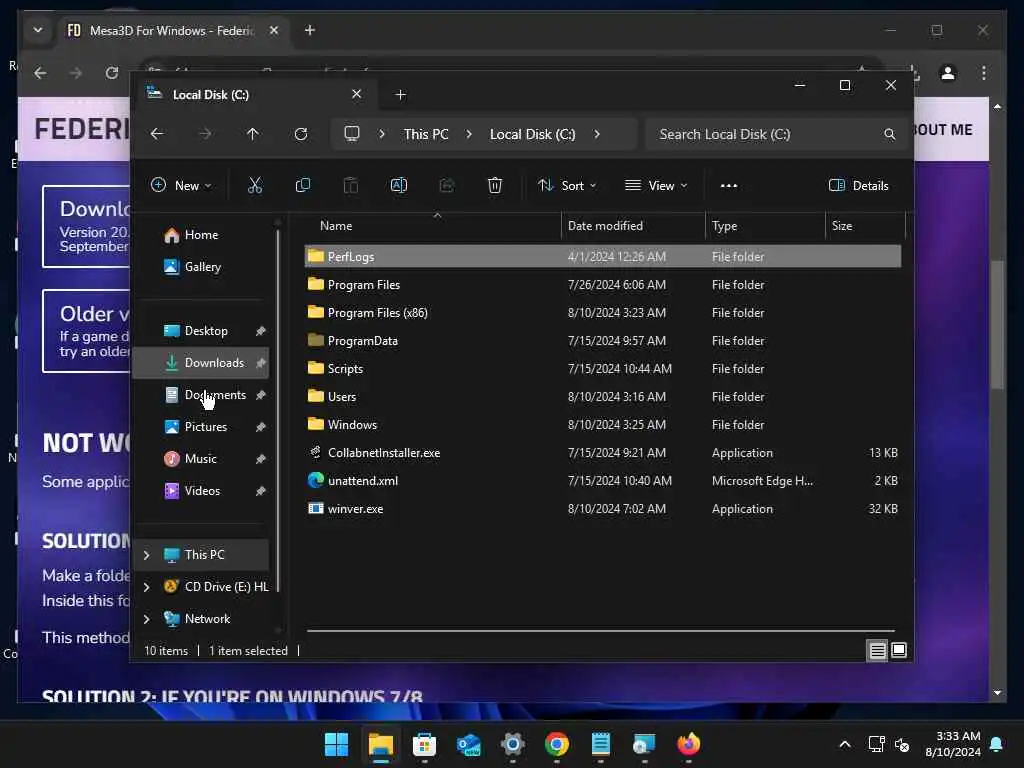Click the Delete trash can icon
This screenshot has height=768, width=1024.
[x=495, y=185]
